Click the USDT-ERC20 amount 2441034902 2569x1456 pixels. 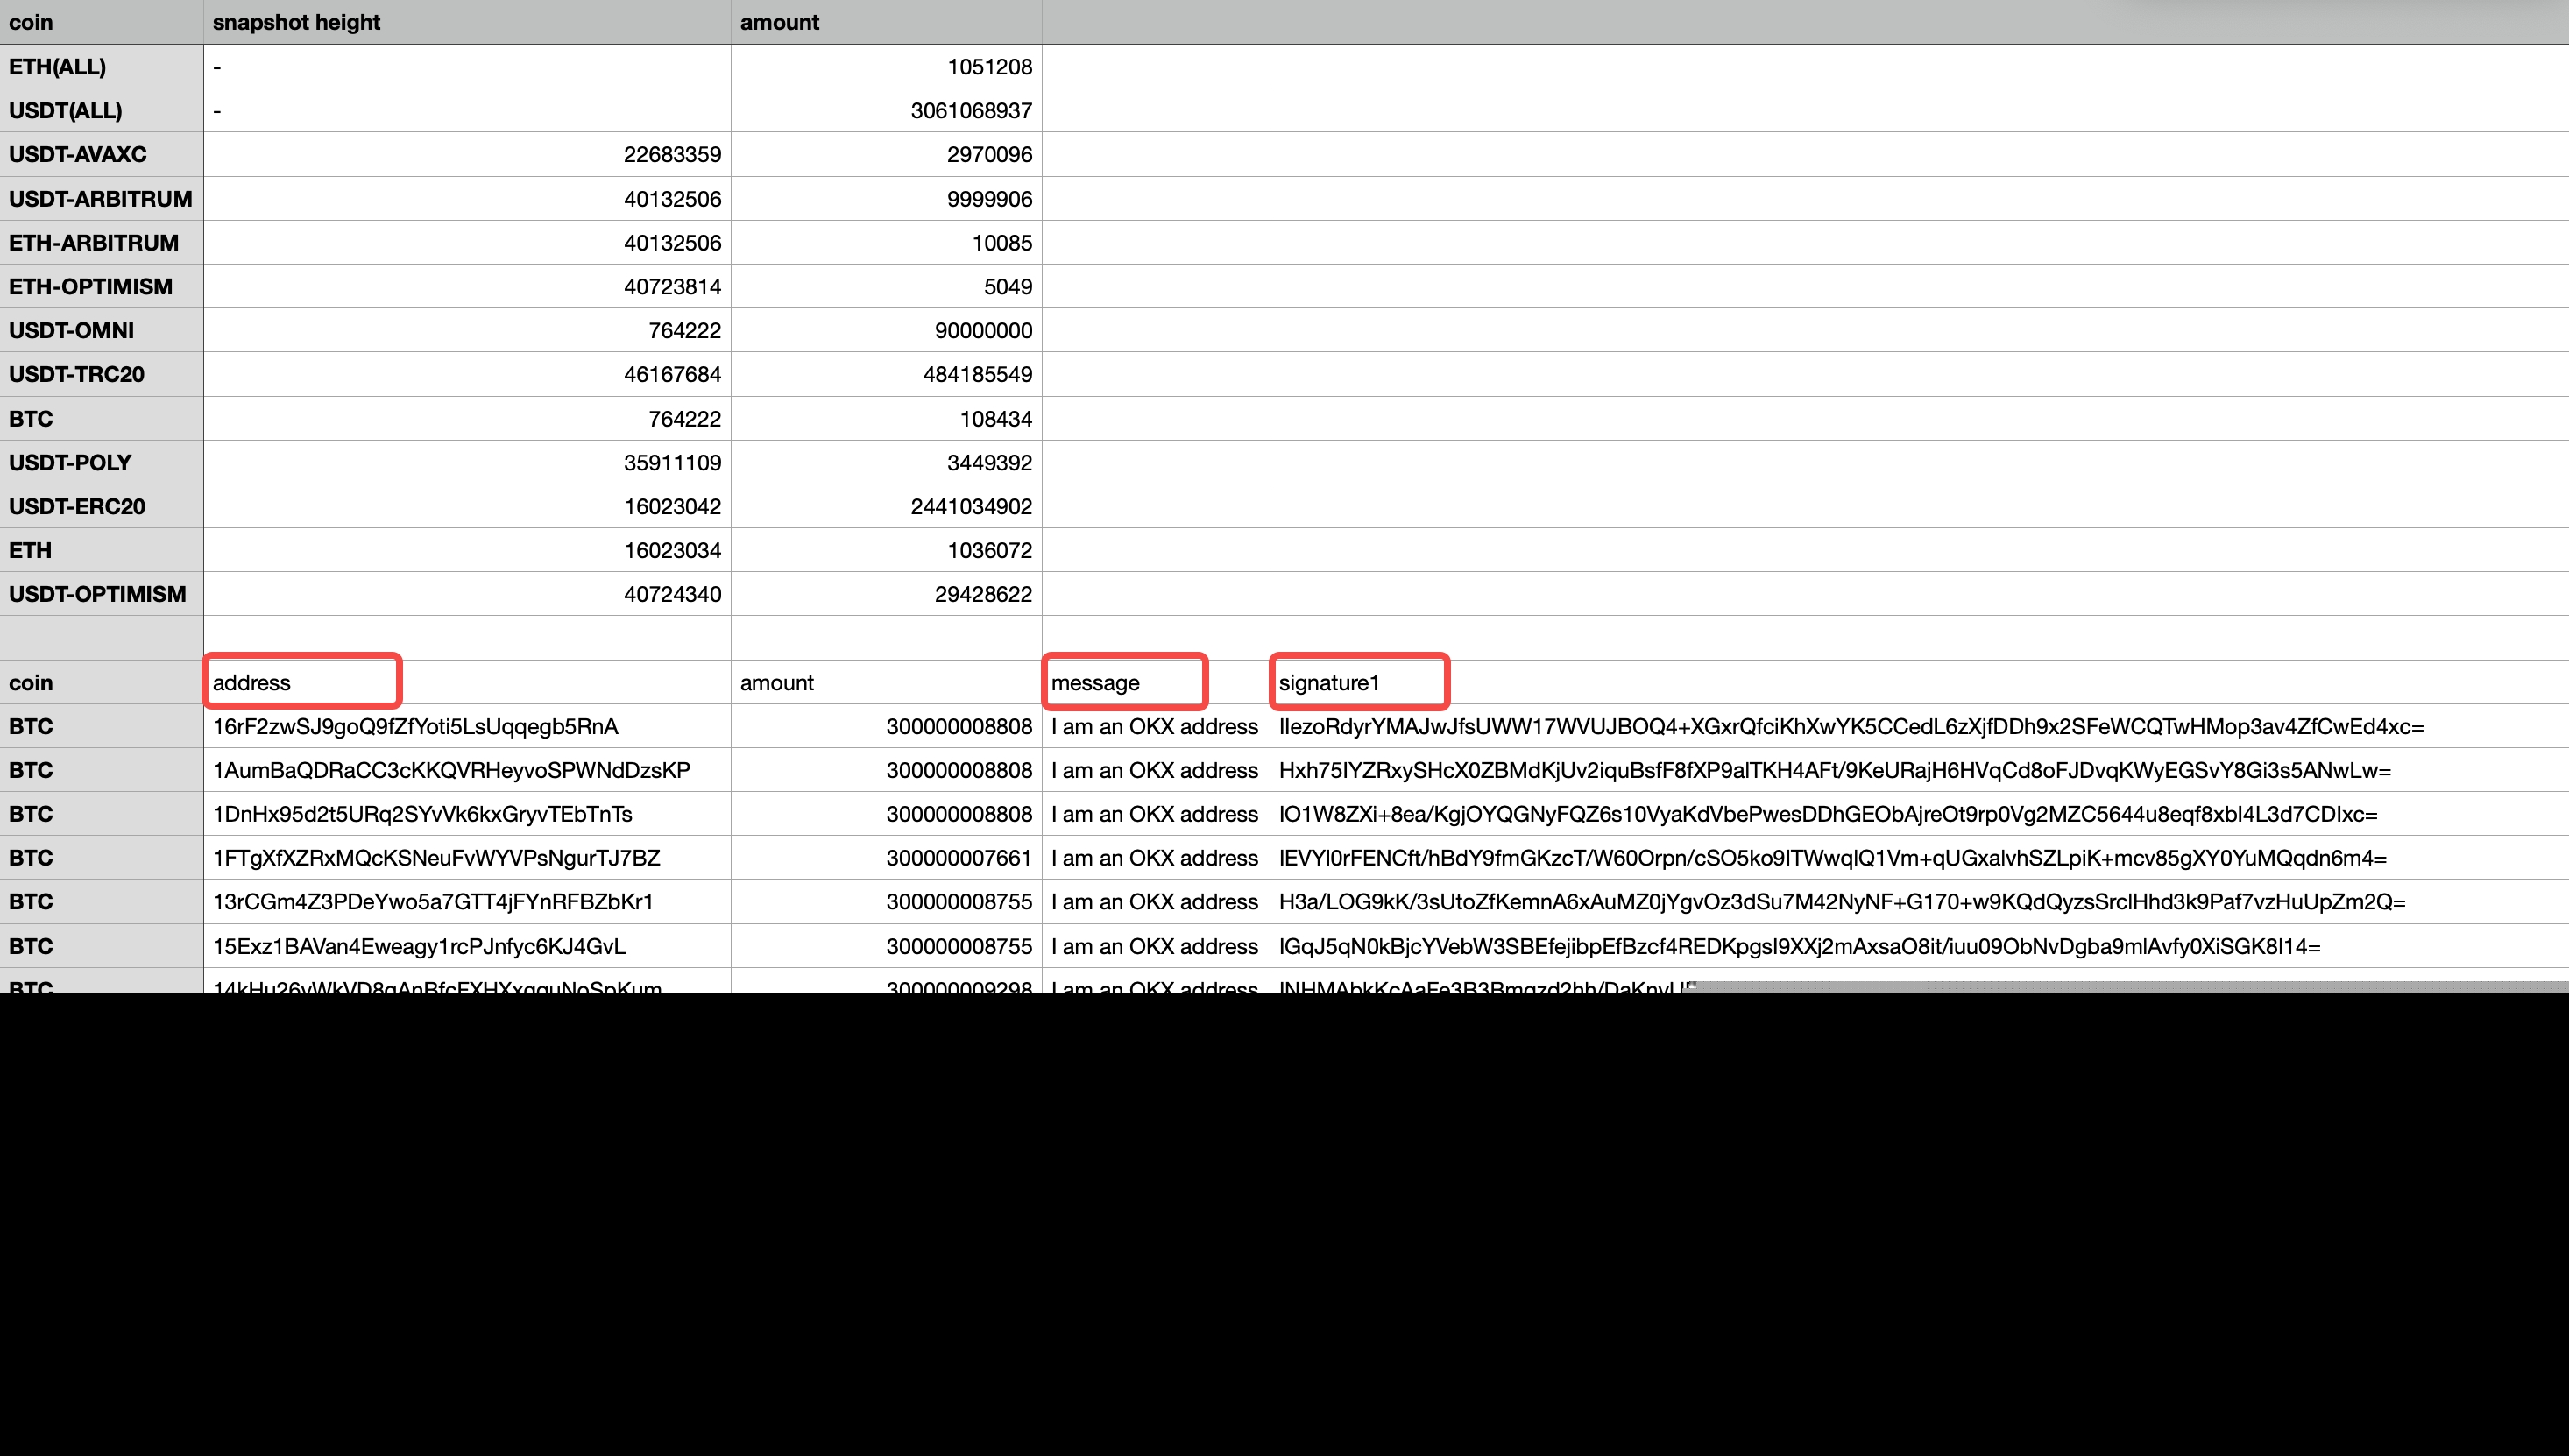[970, 507]
